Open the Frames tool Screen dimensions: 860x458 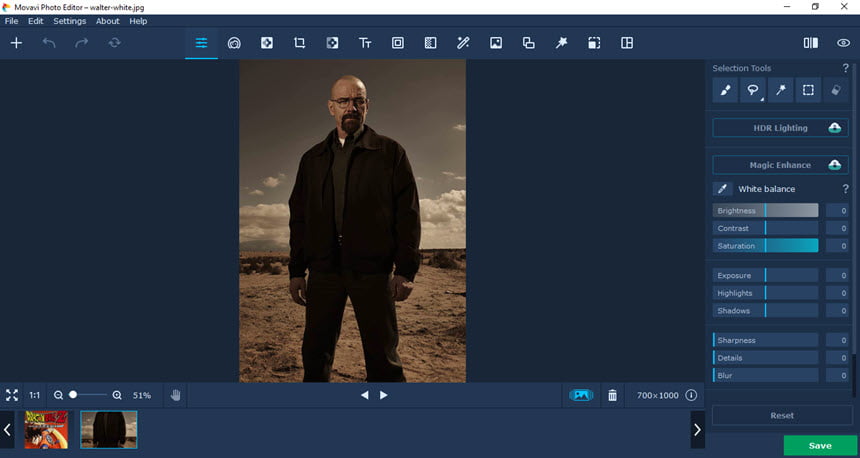click(398, 43)
